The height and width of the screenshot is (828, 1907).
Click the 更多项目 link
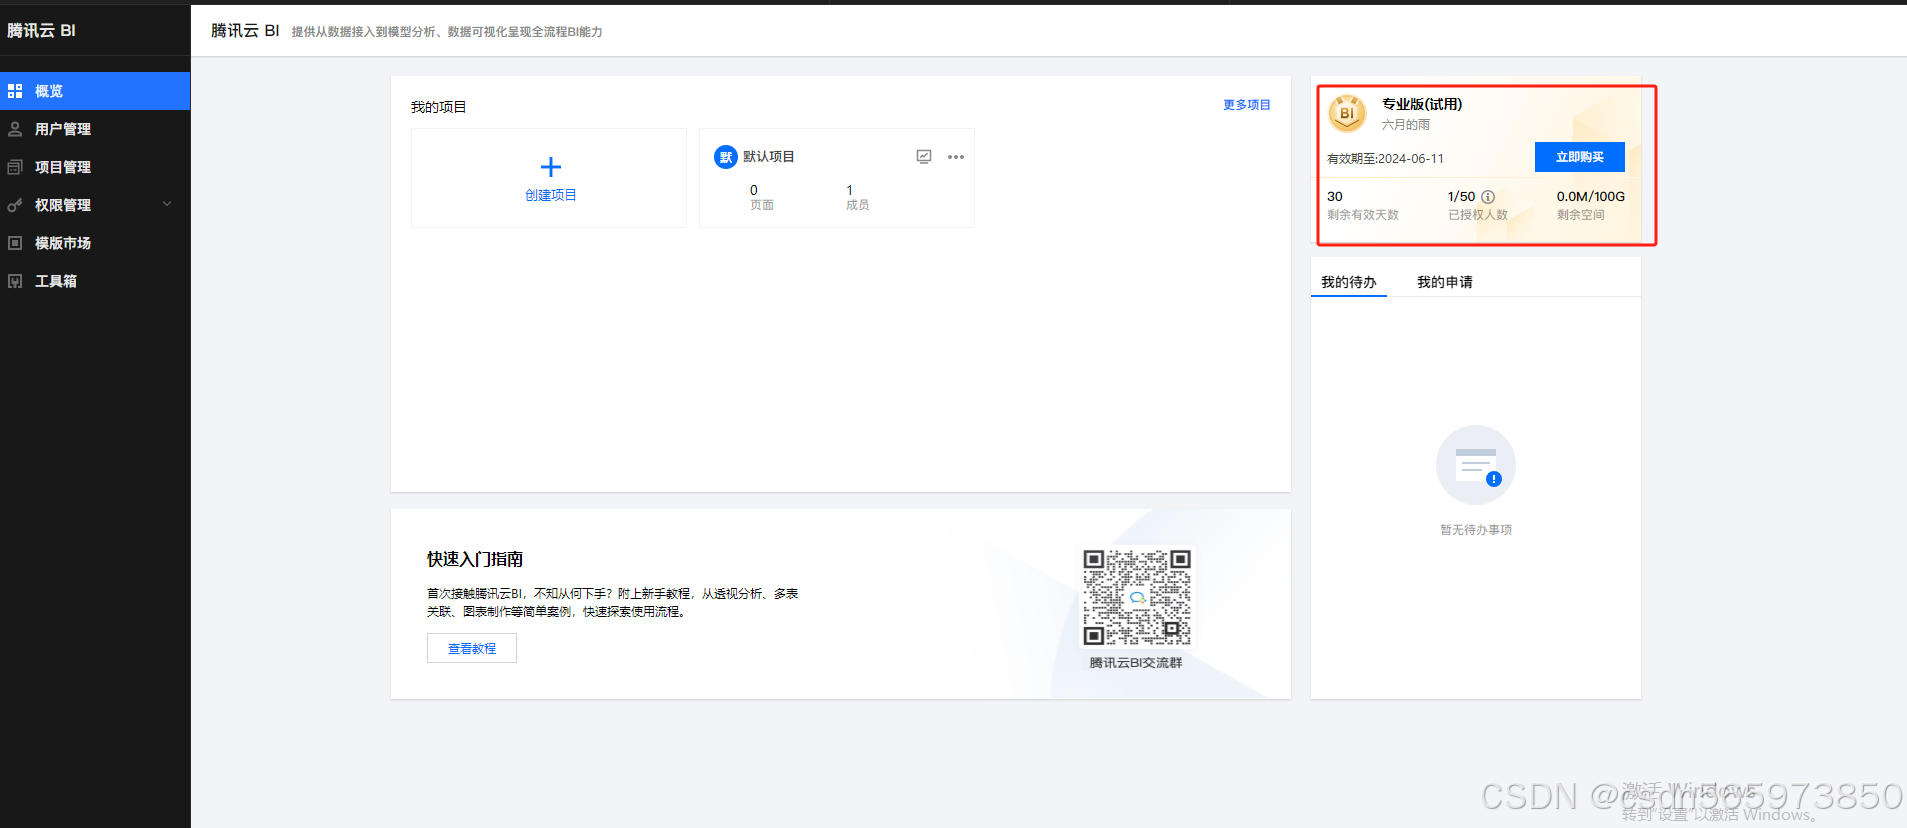[x=1247, y=105]
